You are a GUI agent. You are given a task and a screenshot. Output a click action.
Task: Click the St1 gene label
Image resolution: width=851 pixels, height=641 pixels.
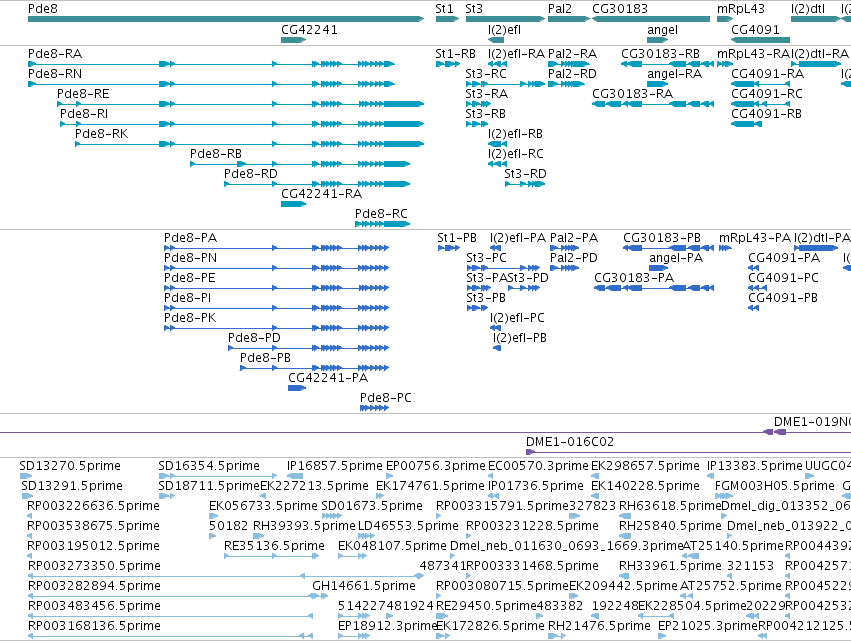click(444, 9)
